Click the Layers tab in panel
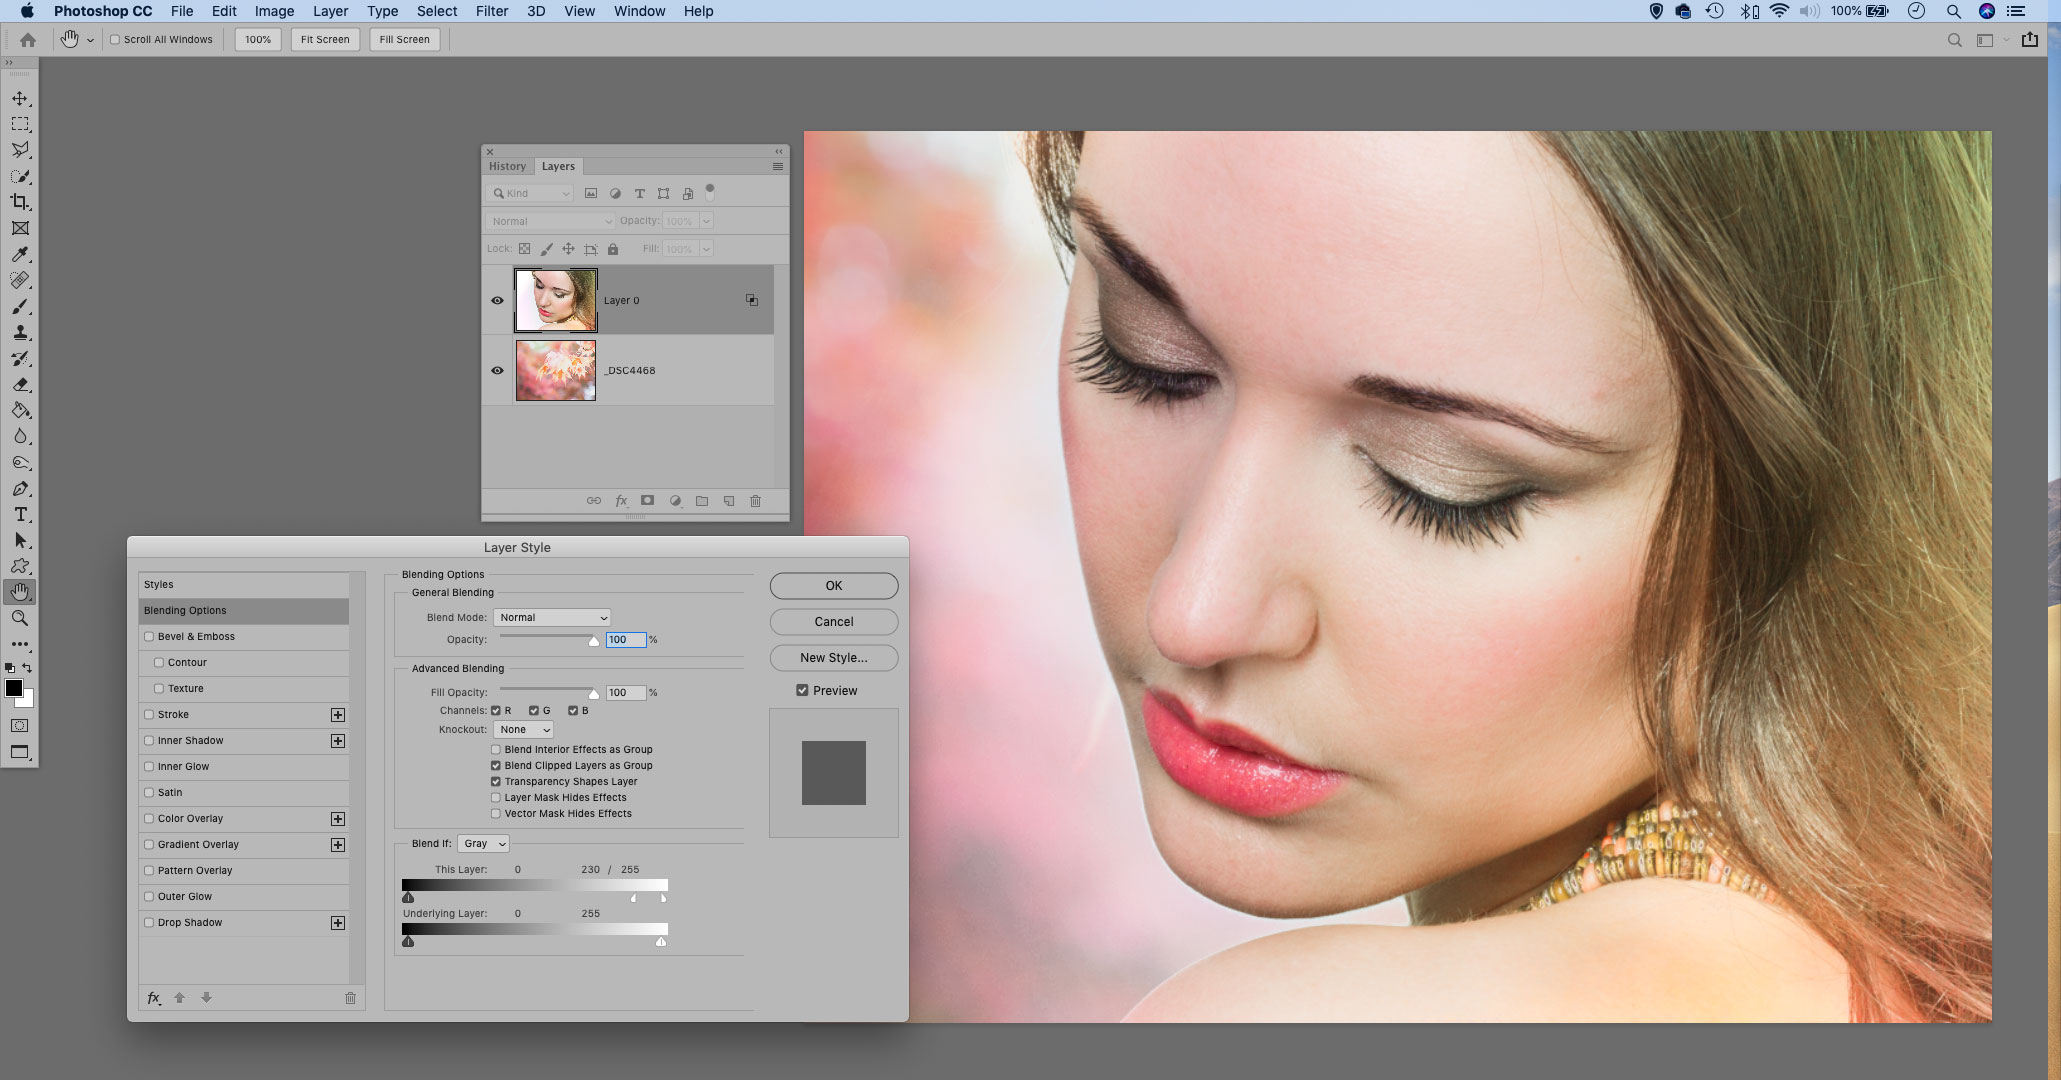2061x1080 pixels. click(556, 165)
